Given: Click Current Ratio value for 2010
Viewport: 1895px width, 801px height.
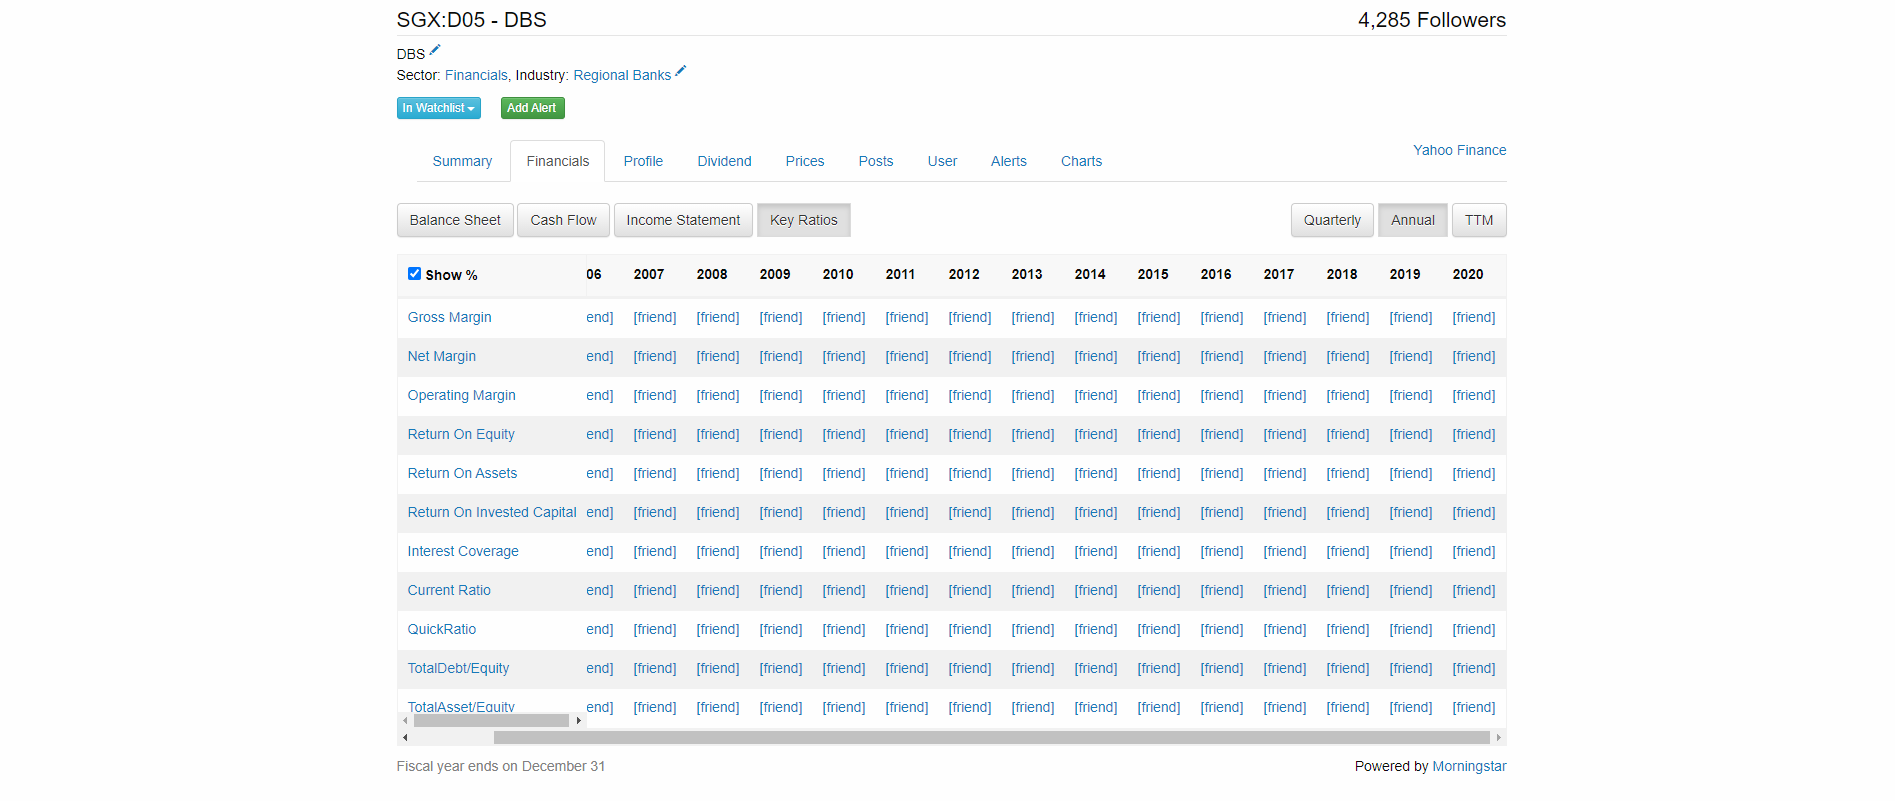Looking at the screenshot, I should click(843, 590).
